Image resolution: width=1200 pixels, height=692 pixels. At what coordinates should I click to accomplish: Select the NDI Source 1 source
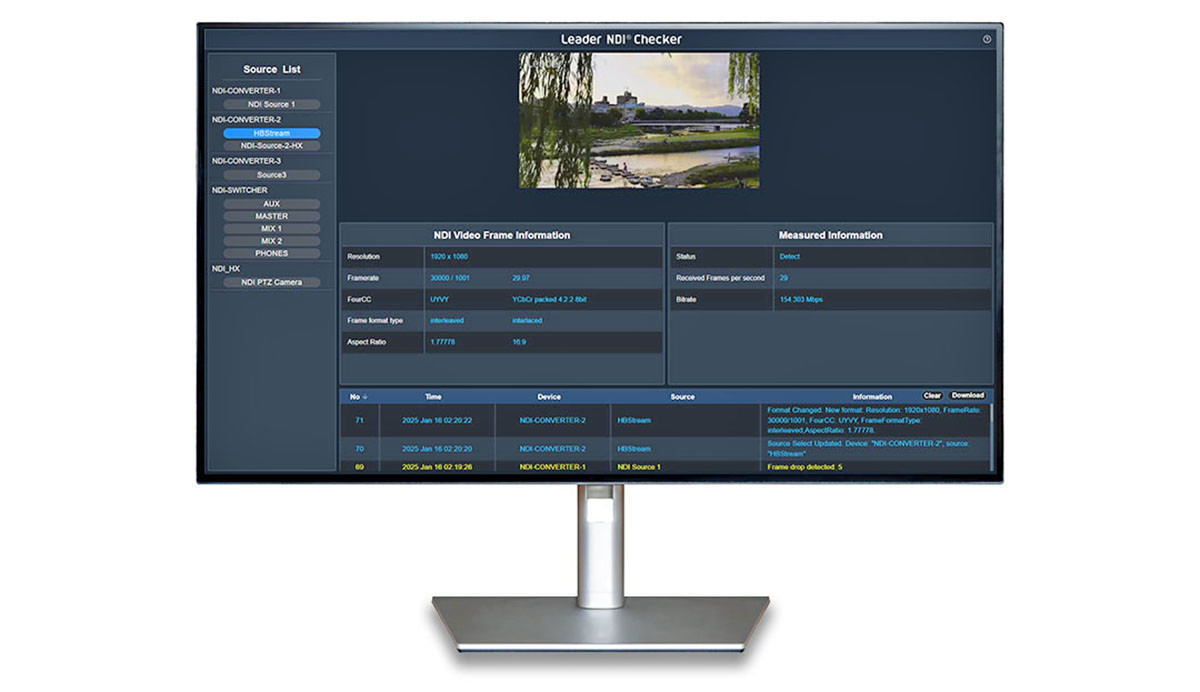tap(271, 104)
